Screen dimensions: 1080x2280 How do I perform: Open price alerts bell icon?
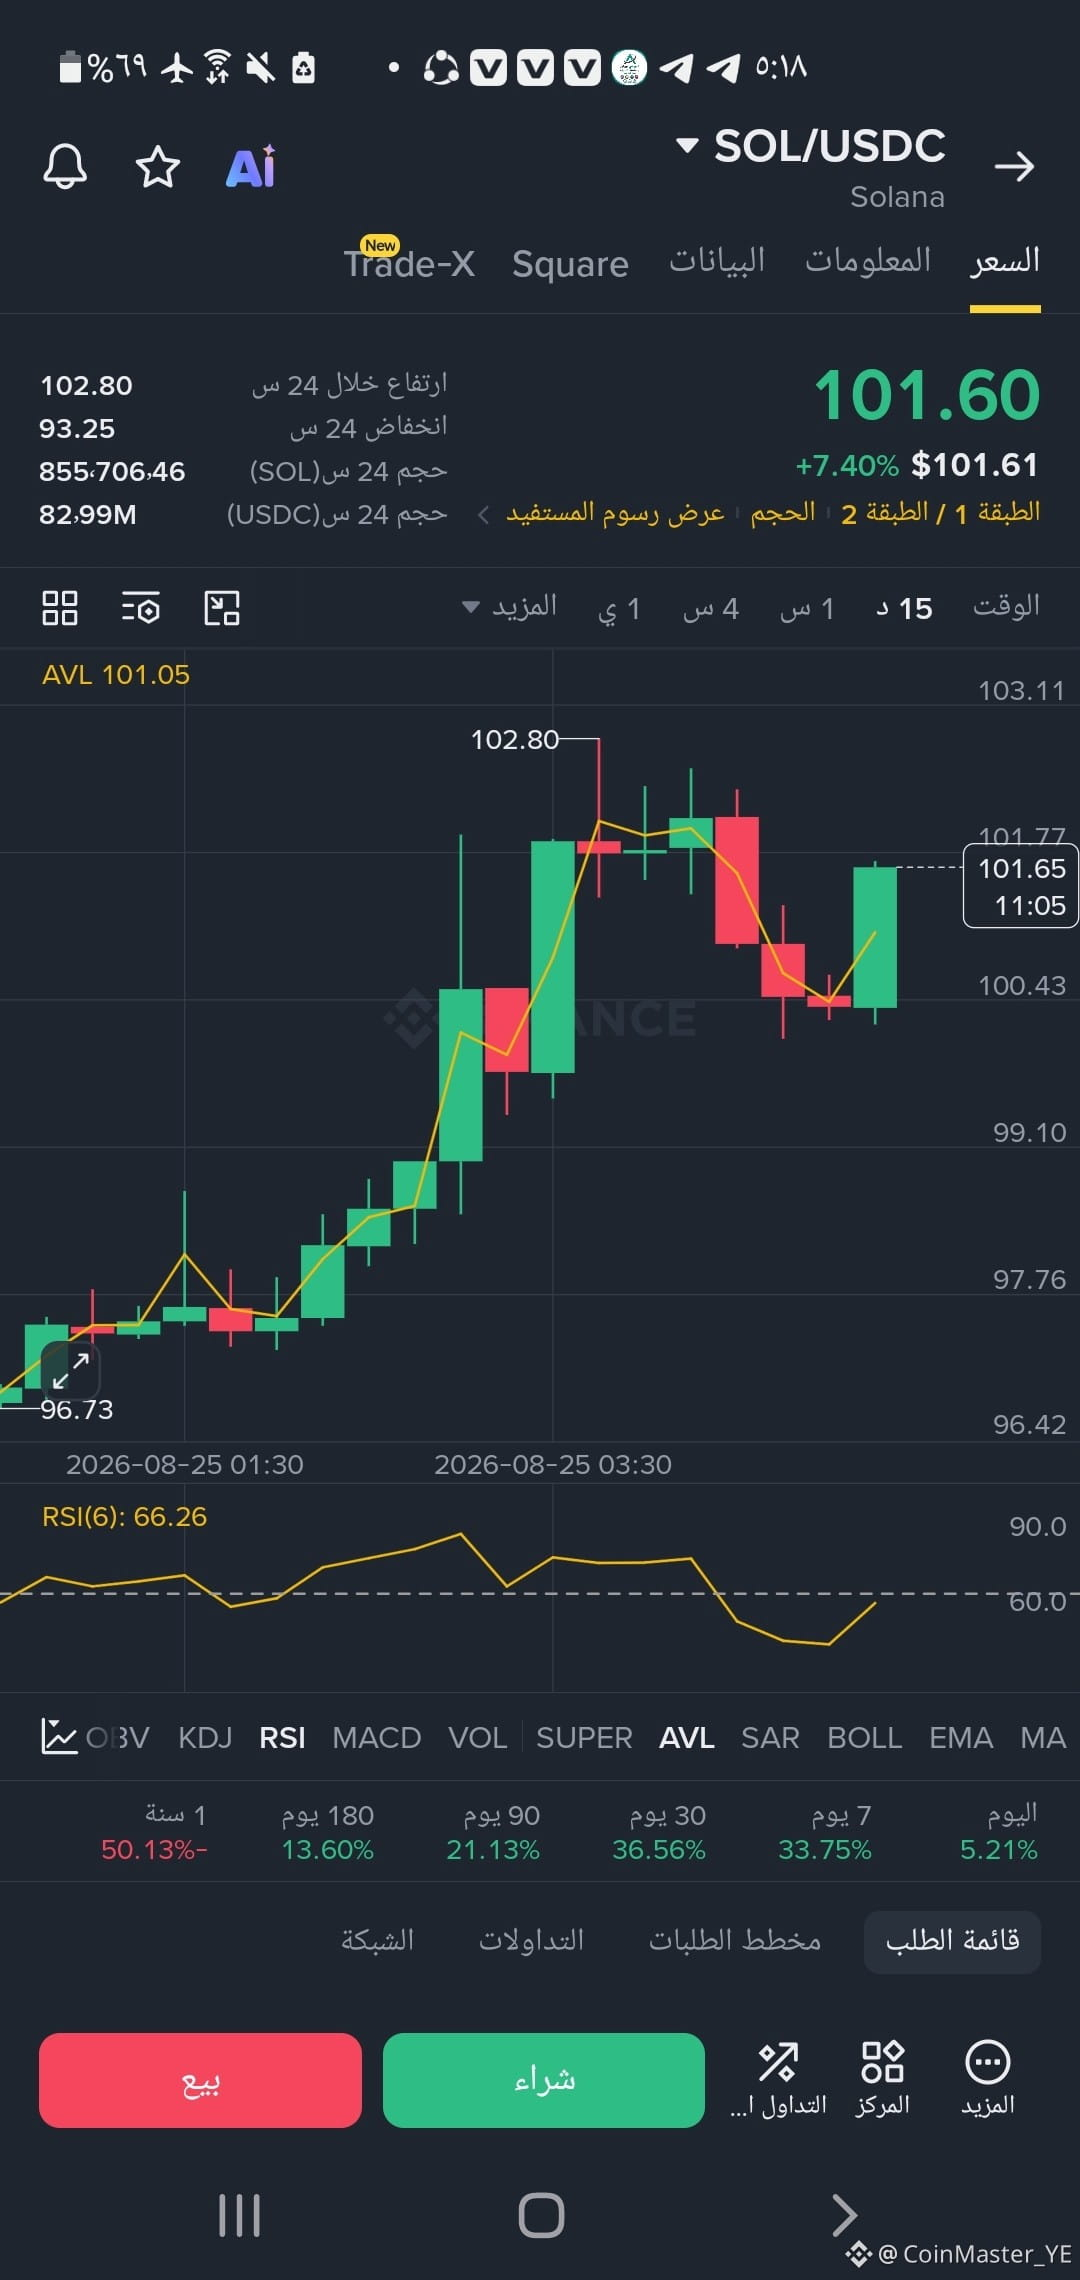tap(65, 166)
